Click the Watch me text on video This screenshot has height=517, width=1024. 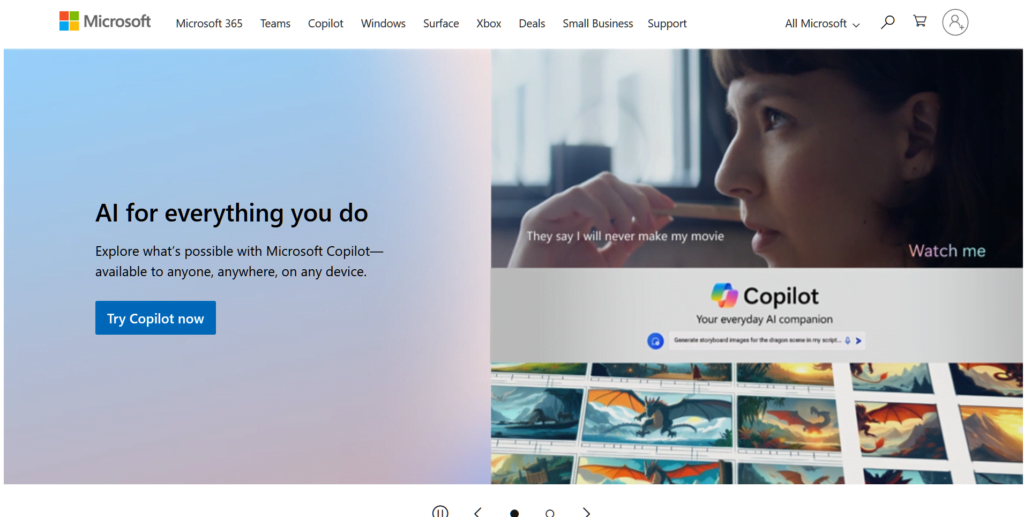click(x=947, y=251)
